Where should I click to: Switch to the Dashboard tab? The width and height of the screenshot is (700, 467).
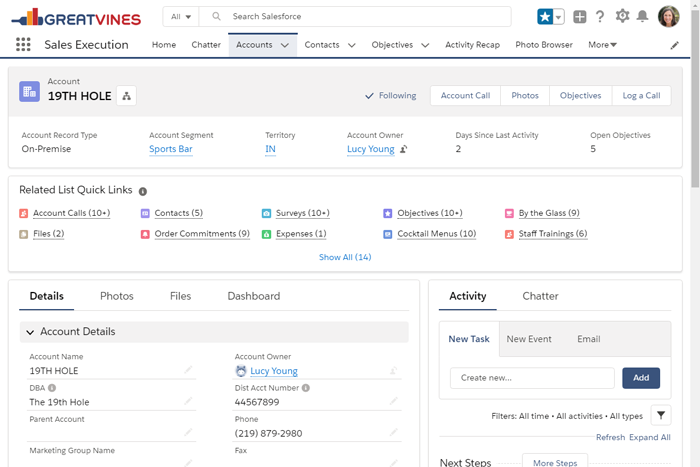pos(253,296)
